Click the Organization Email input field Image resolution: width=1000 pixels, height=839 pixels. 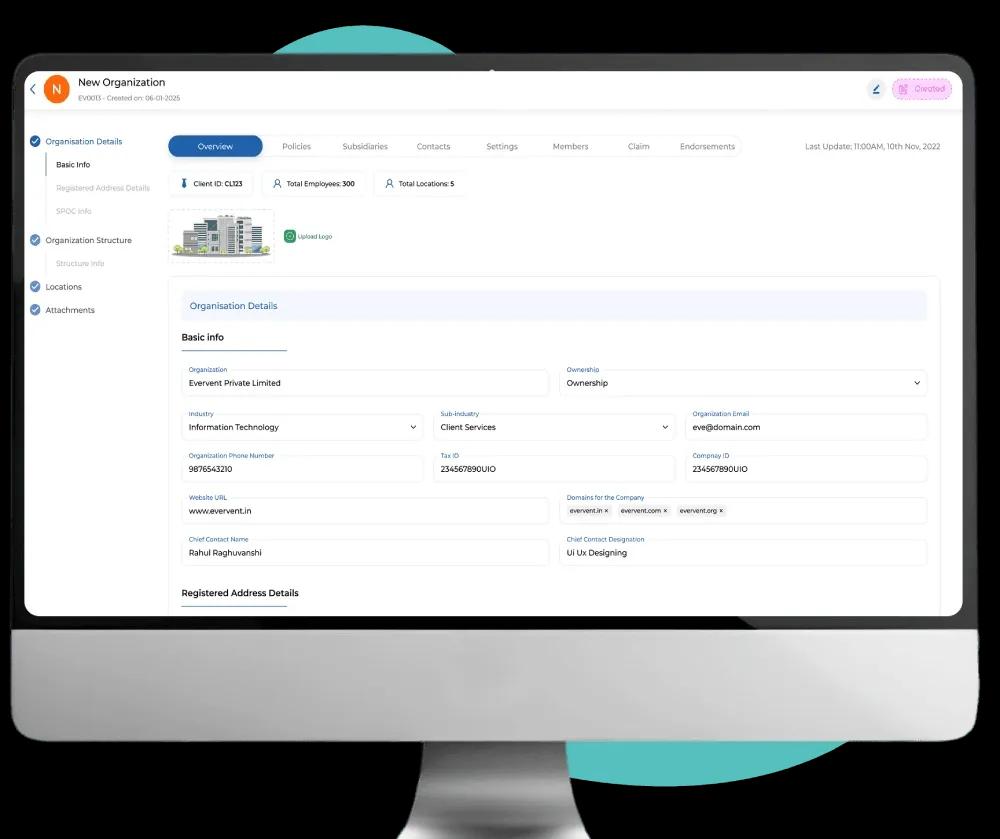808,427
